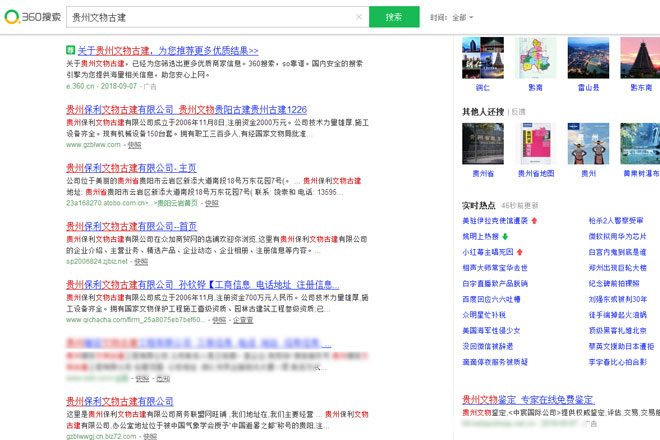Open the 黄果树瀑布 waterfall thumbnail
660x440 pixels.
pos(640,144)
